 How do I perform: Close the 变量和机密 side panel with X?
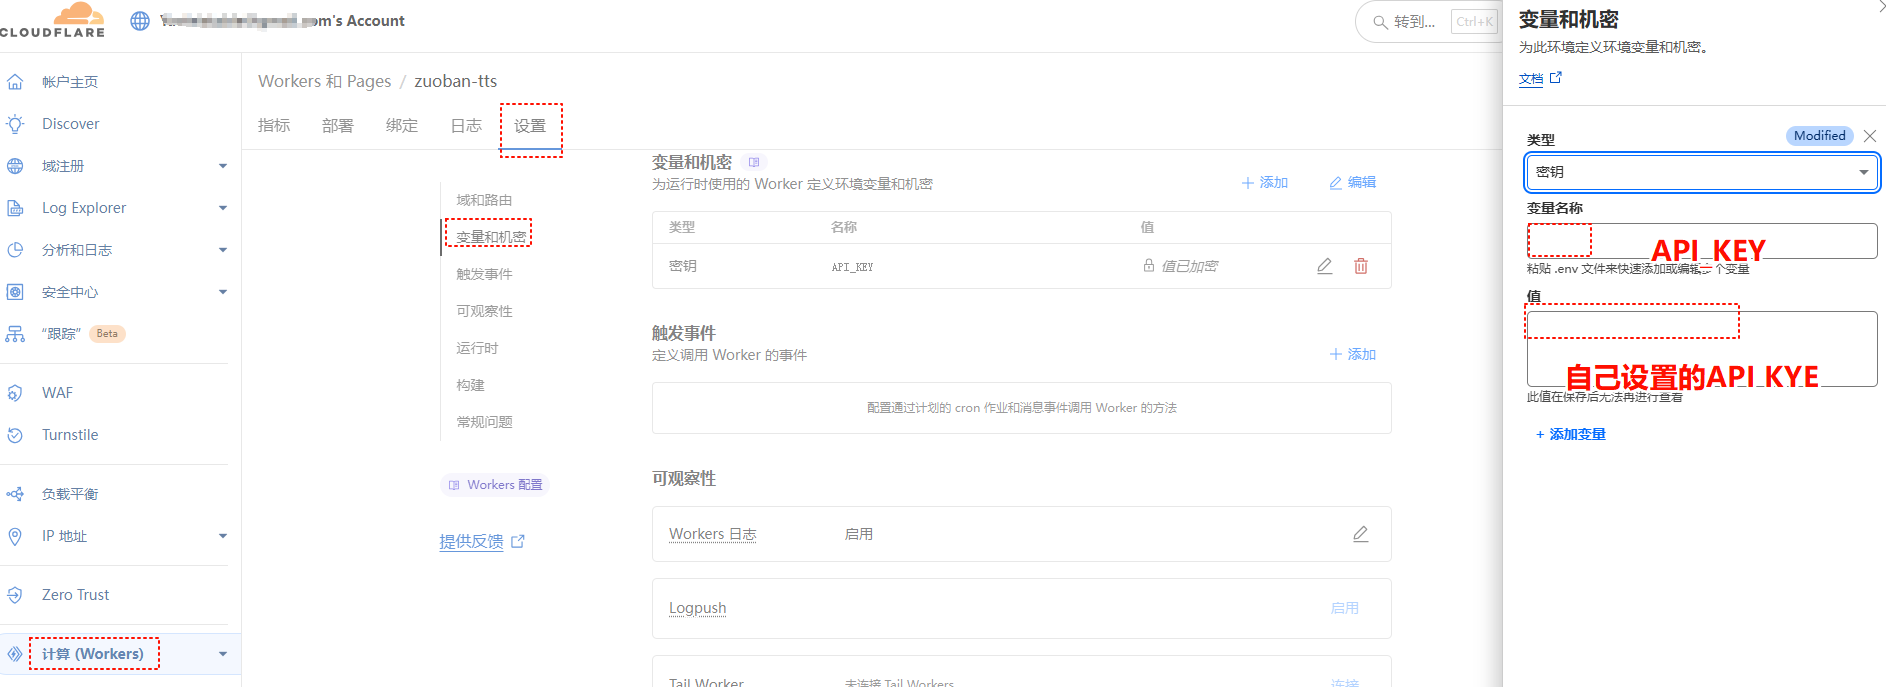point(1869,136)
